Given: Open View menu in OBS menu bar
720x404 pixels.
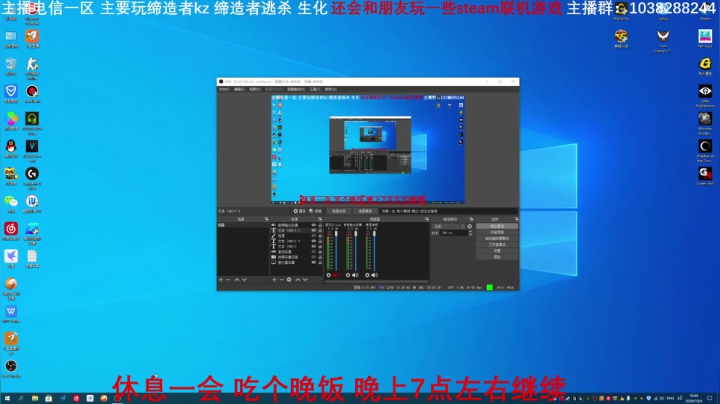Looking at the screenshot, I should 255,89.
